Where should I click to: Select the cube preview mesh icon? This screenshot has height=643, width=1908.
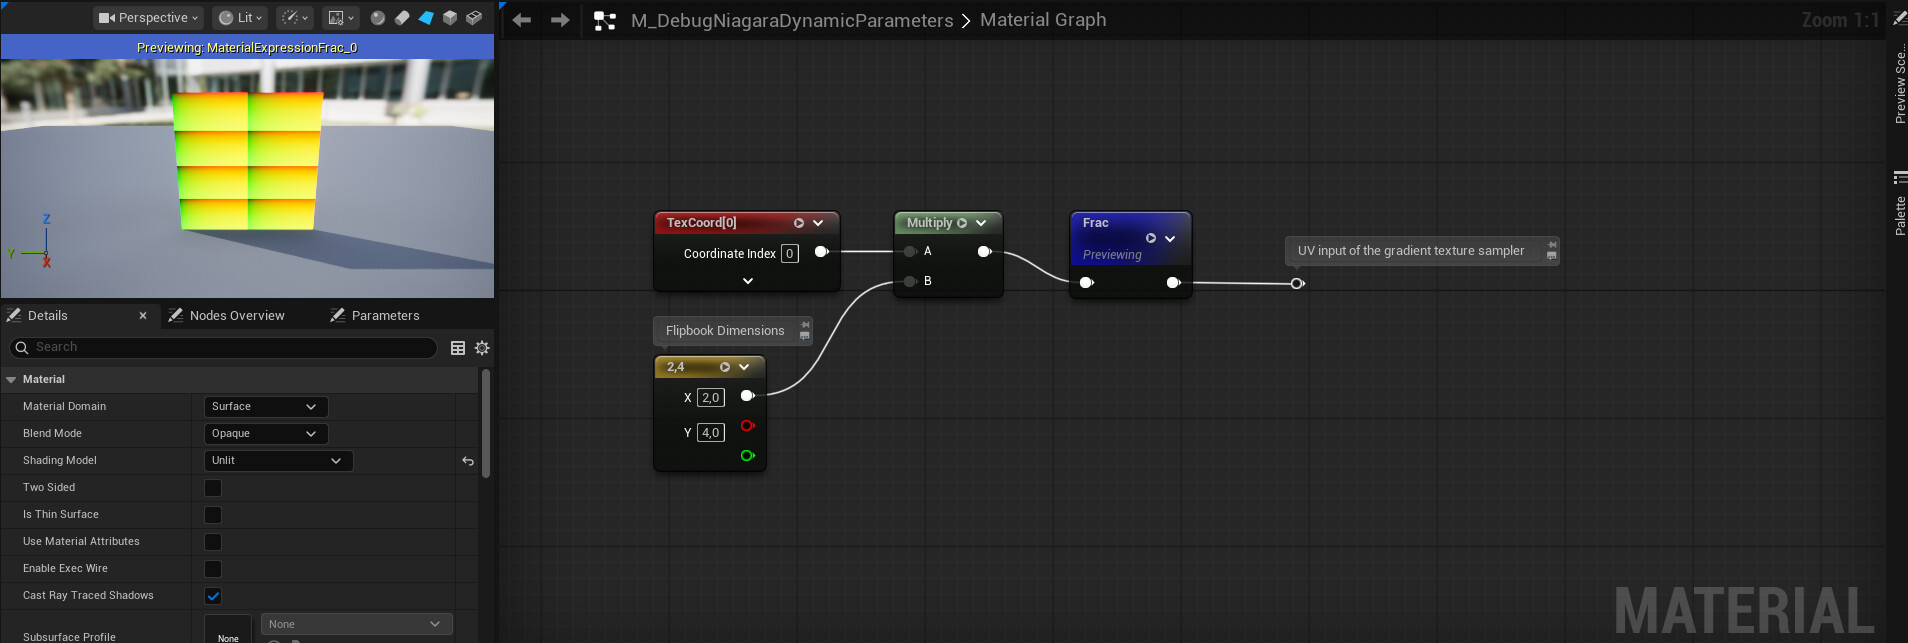point(450,18)
